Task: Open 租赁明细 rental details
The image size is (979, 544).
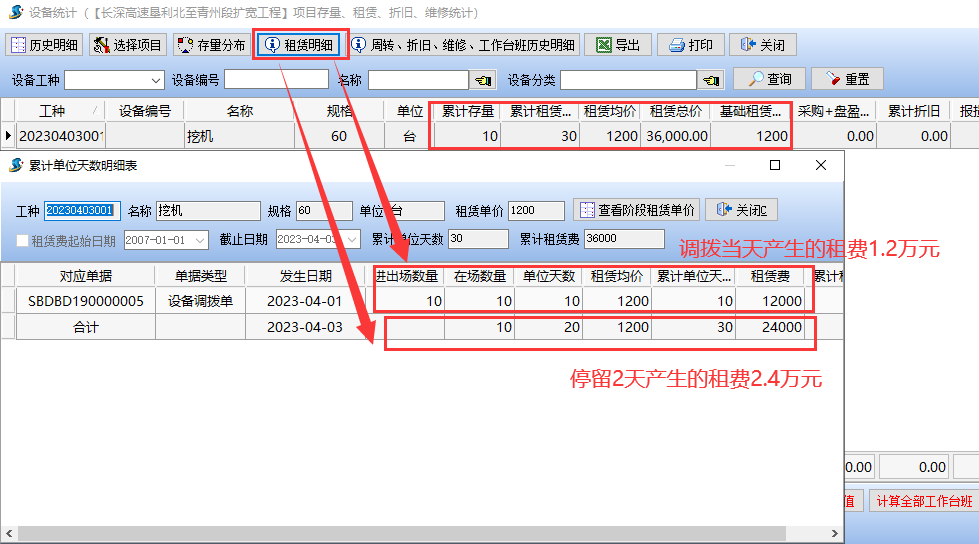Action: click(299, 45)
